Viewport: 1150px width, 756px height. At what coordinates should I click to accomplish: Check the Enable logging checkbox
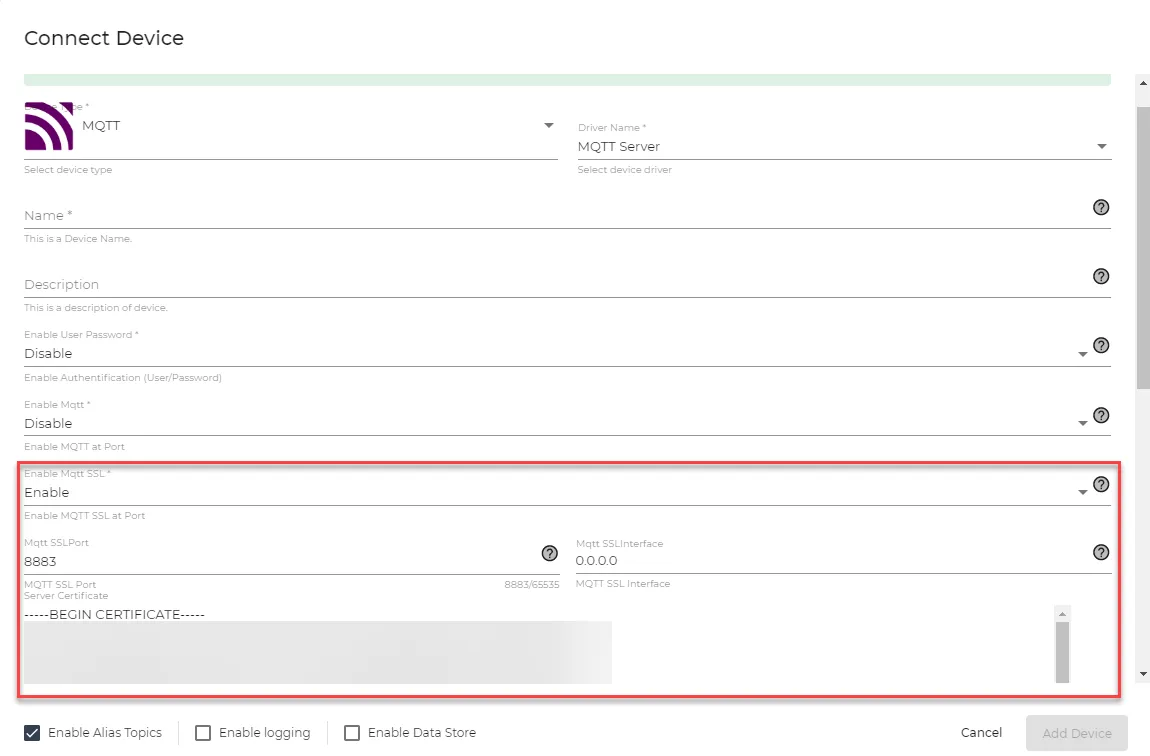[203, 733]
